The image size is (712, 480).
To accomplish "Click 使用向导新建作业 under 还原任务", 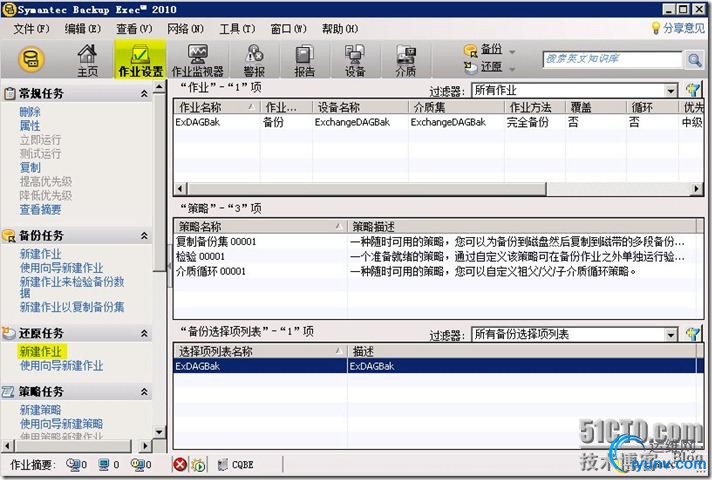I will (61, 366).
